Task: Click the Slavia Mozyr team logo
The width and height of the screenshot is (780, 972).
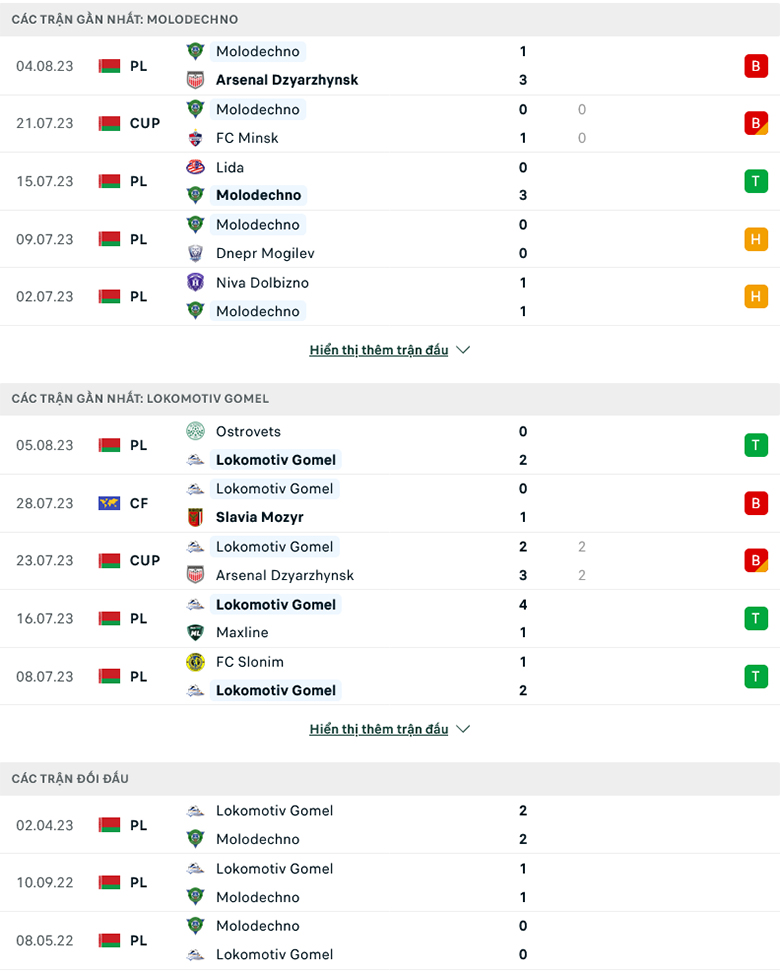Action: click(194, 518)
